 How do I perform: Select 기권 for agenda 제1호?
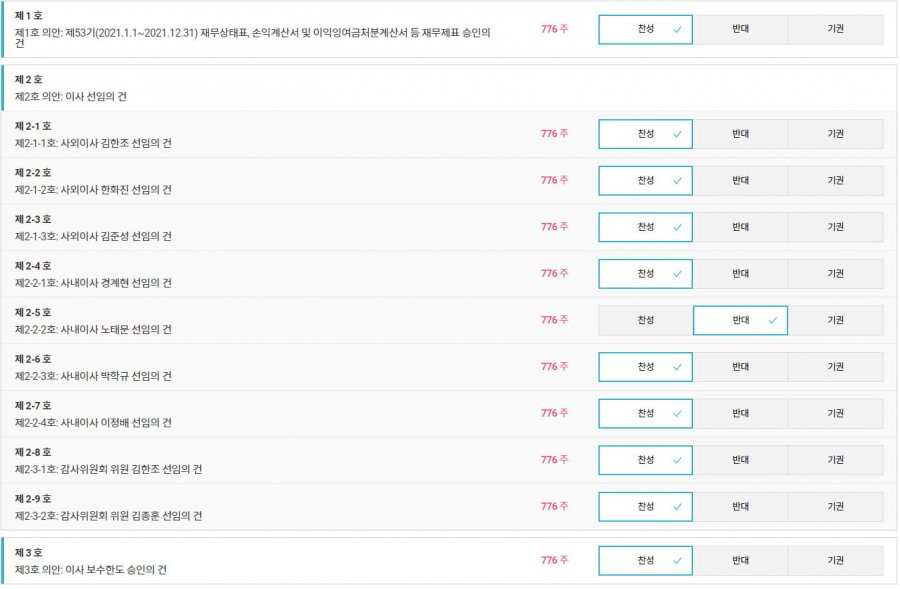tap(835, 29)
